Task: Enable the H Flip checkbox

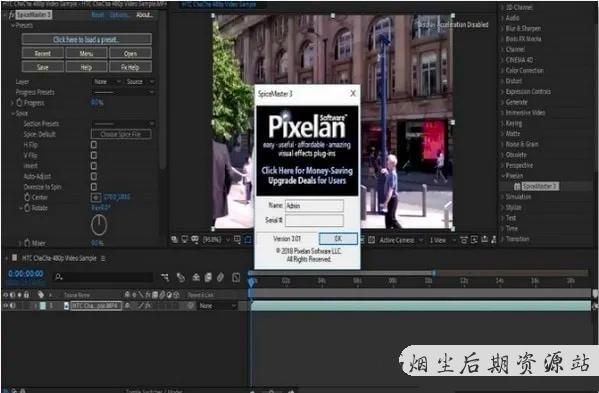Action: pyautogui.click(x=94, y=145)
